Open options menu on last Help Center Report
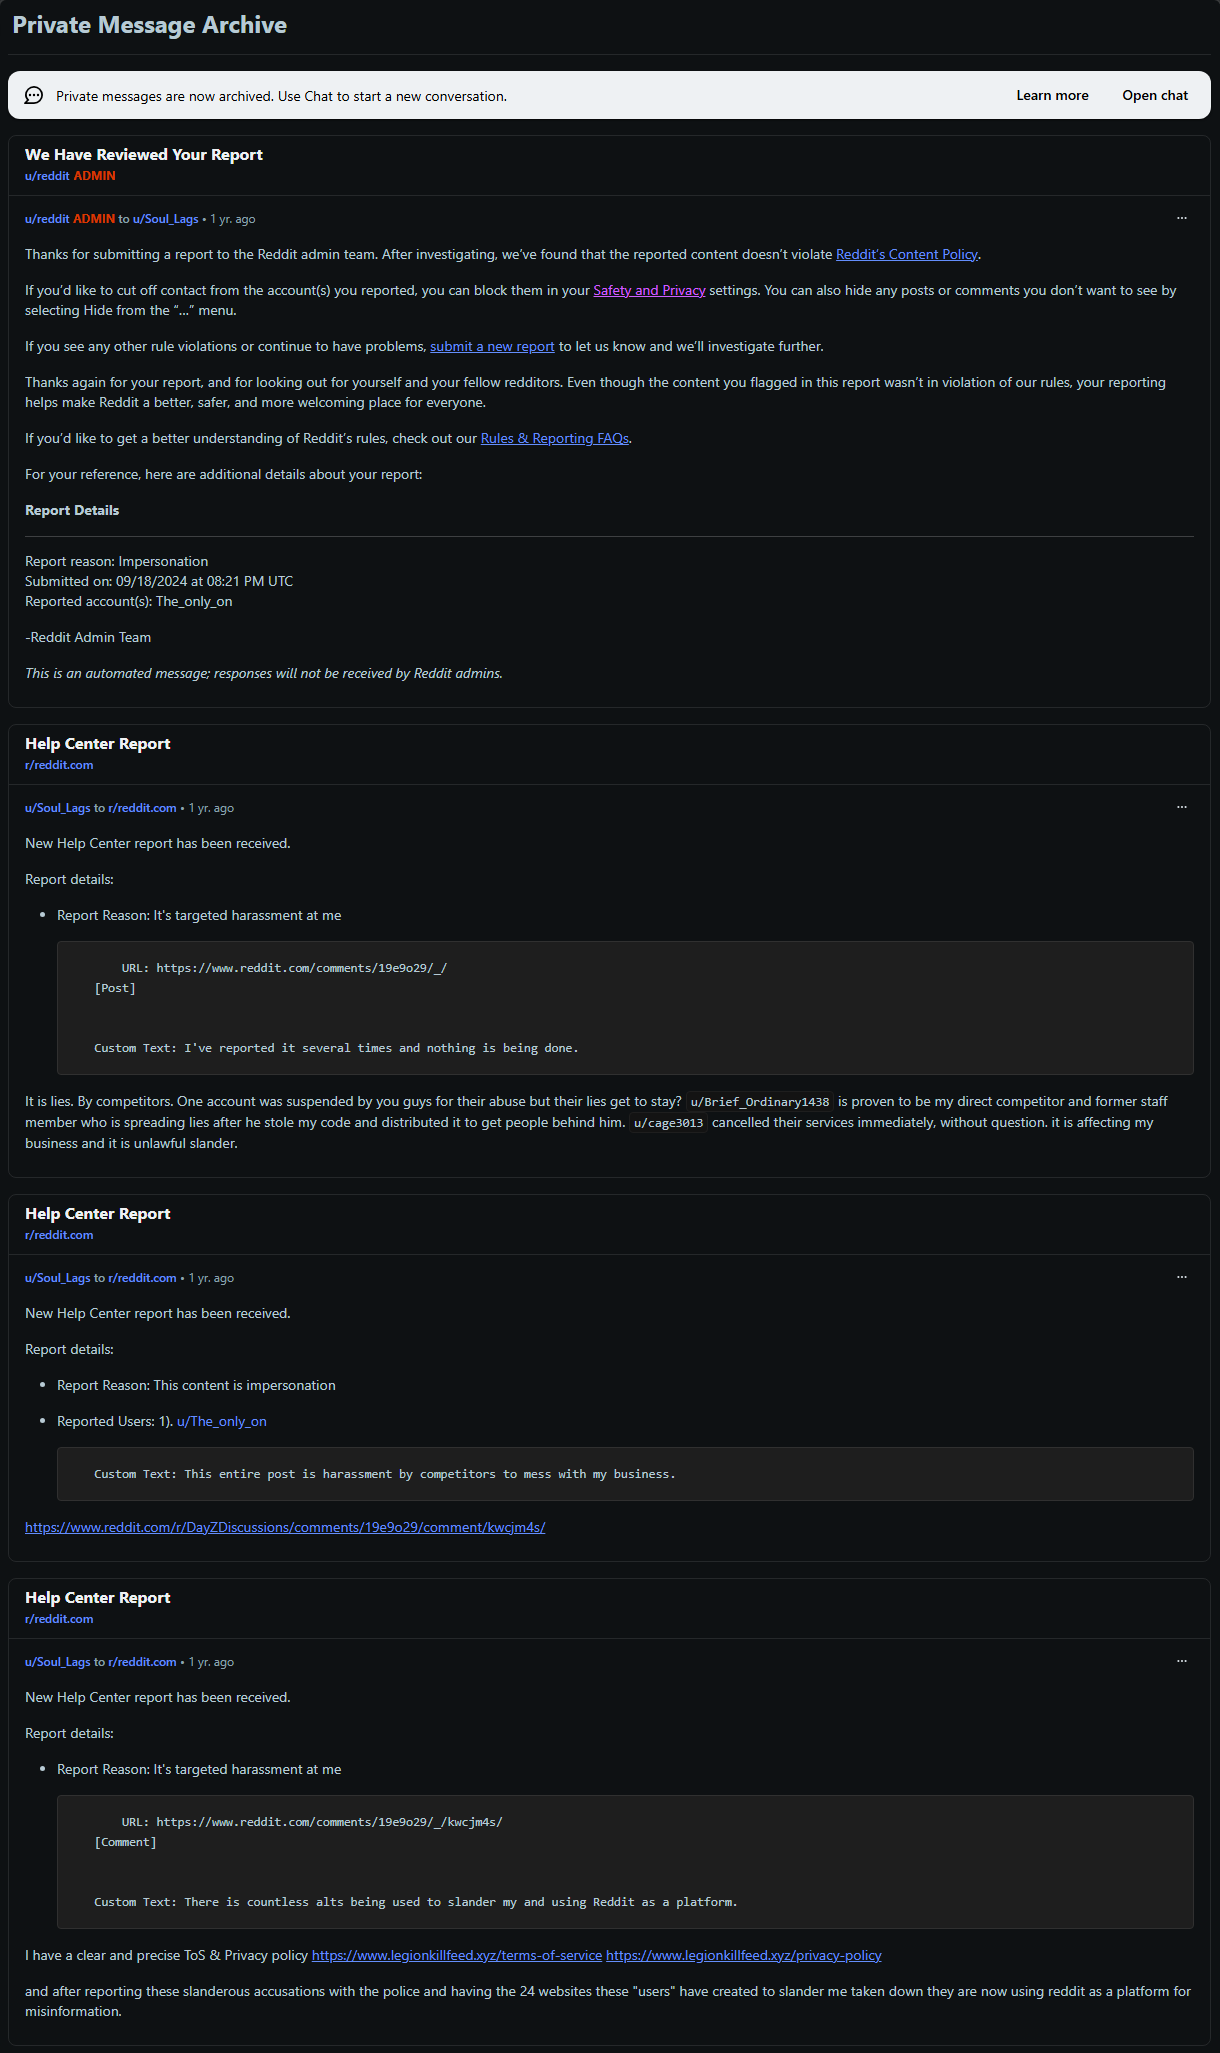Image resolution: width=1220 pixels, height=2053 pixels. coord(1182,1661)
